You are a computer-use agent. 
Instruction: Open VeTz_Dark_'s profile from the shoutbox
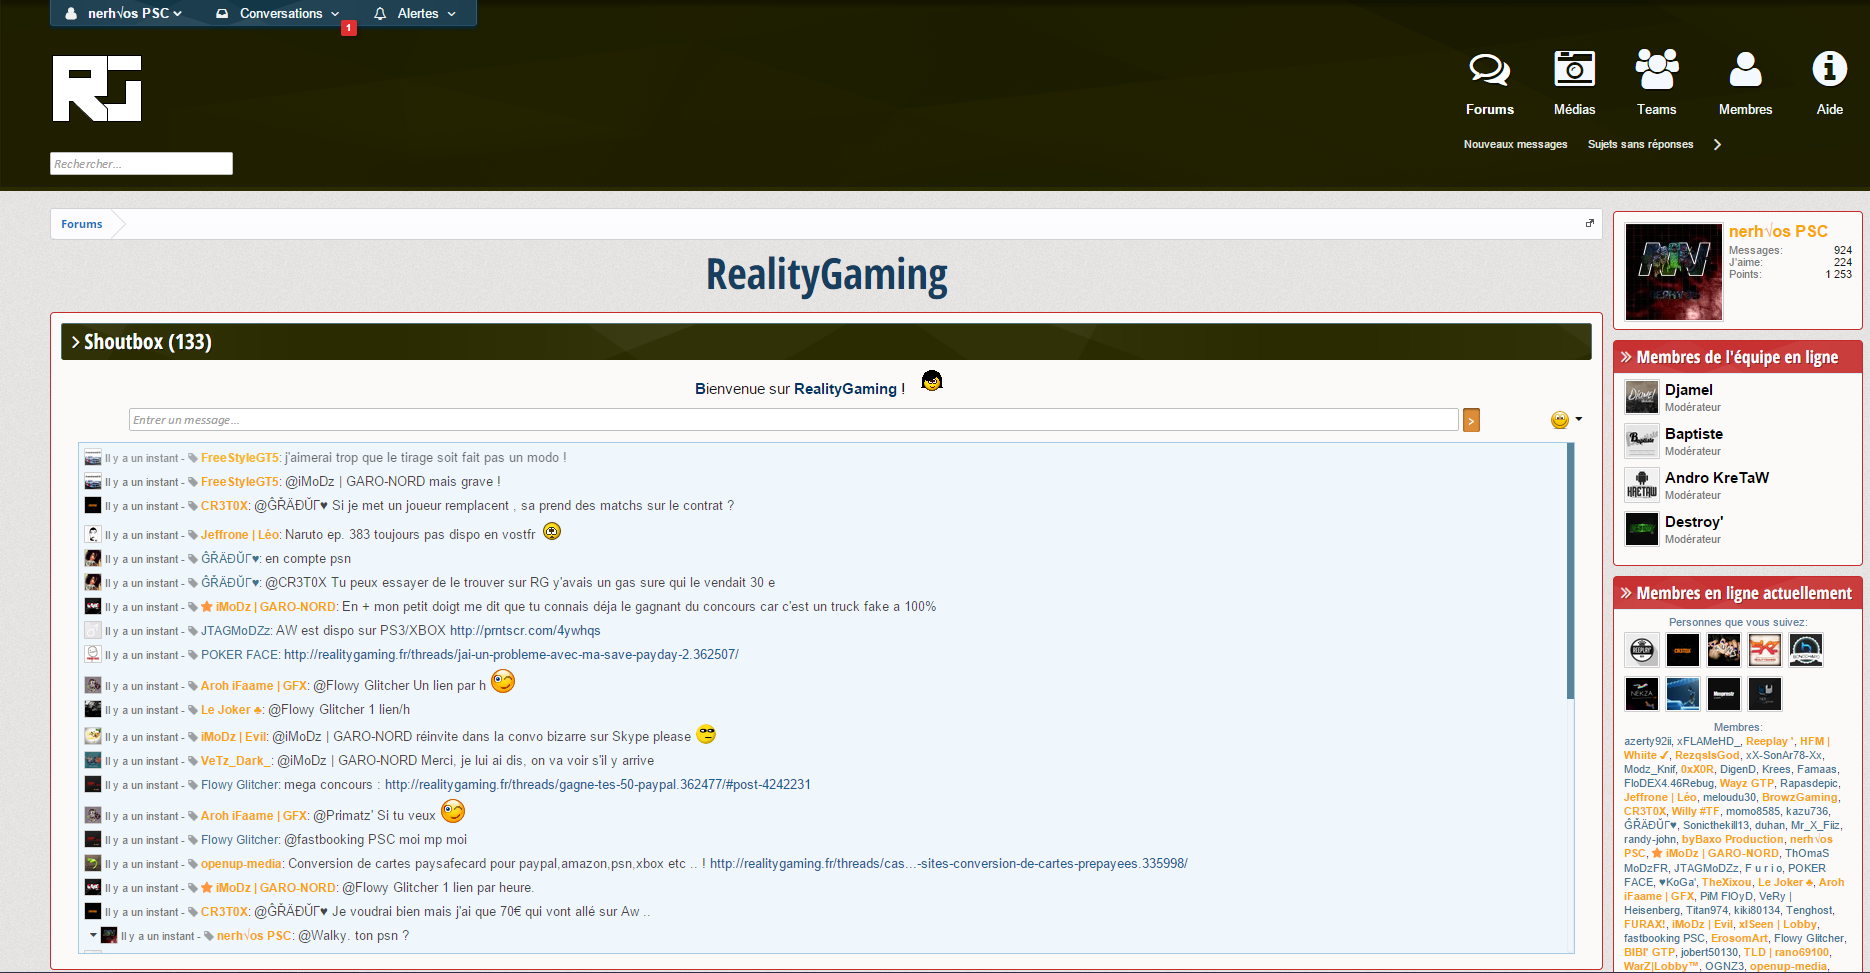pyautogui.click(x=236, y=761)
